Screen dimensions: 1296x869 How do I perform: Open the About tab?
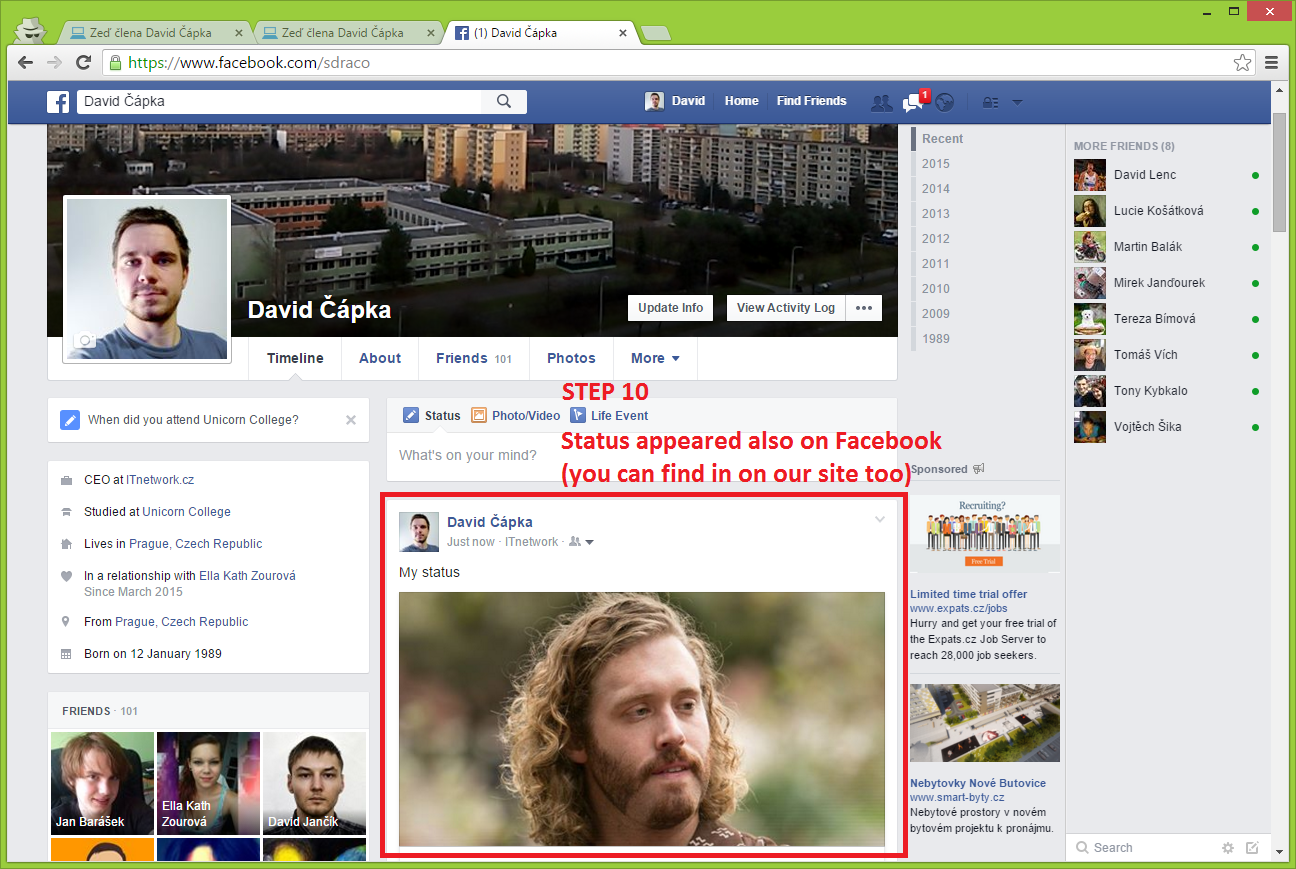tap(380, 358)
